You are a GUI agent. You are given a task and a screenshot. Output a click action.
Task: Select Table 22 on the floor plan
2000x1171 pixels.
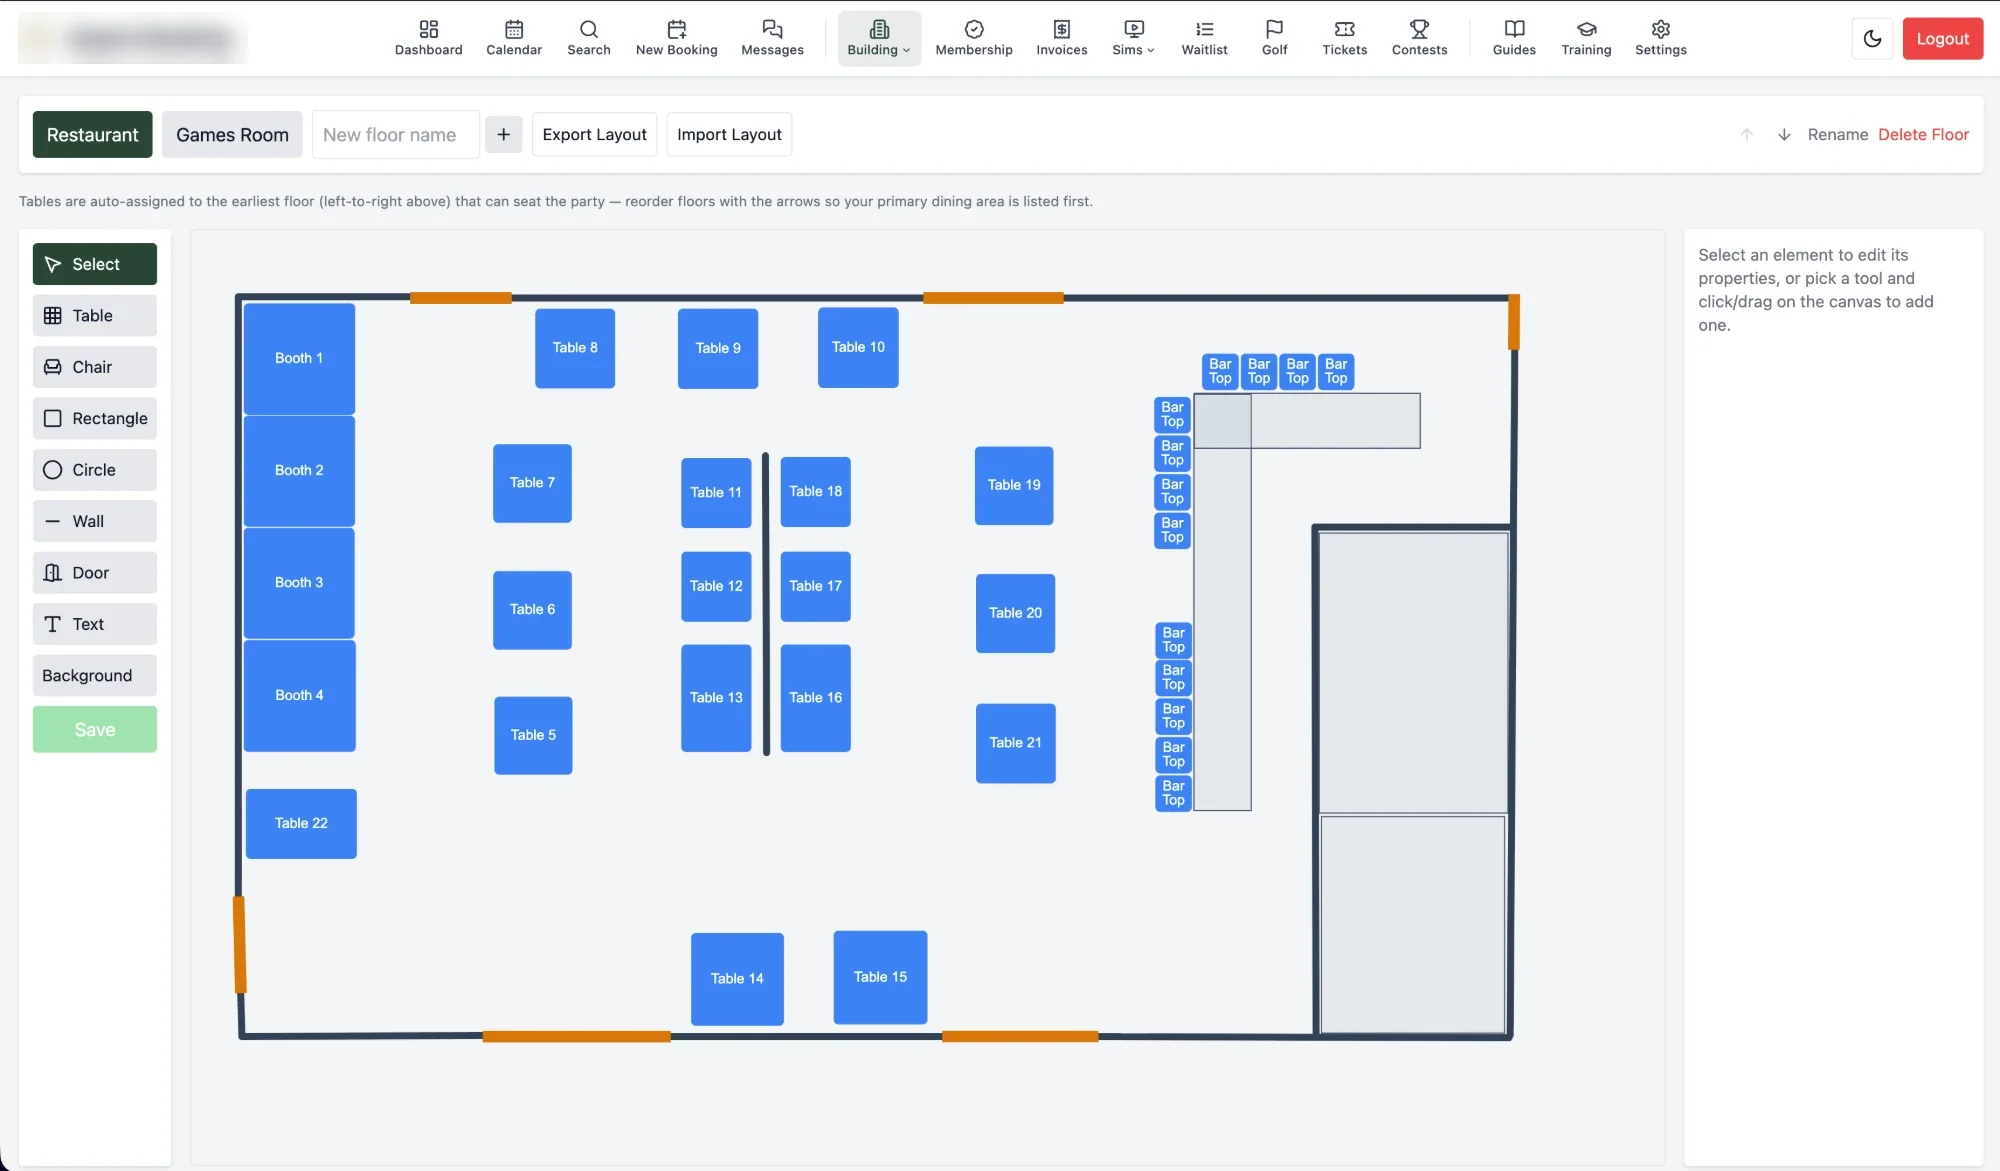[301, 823]
